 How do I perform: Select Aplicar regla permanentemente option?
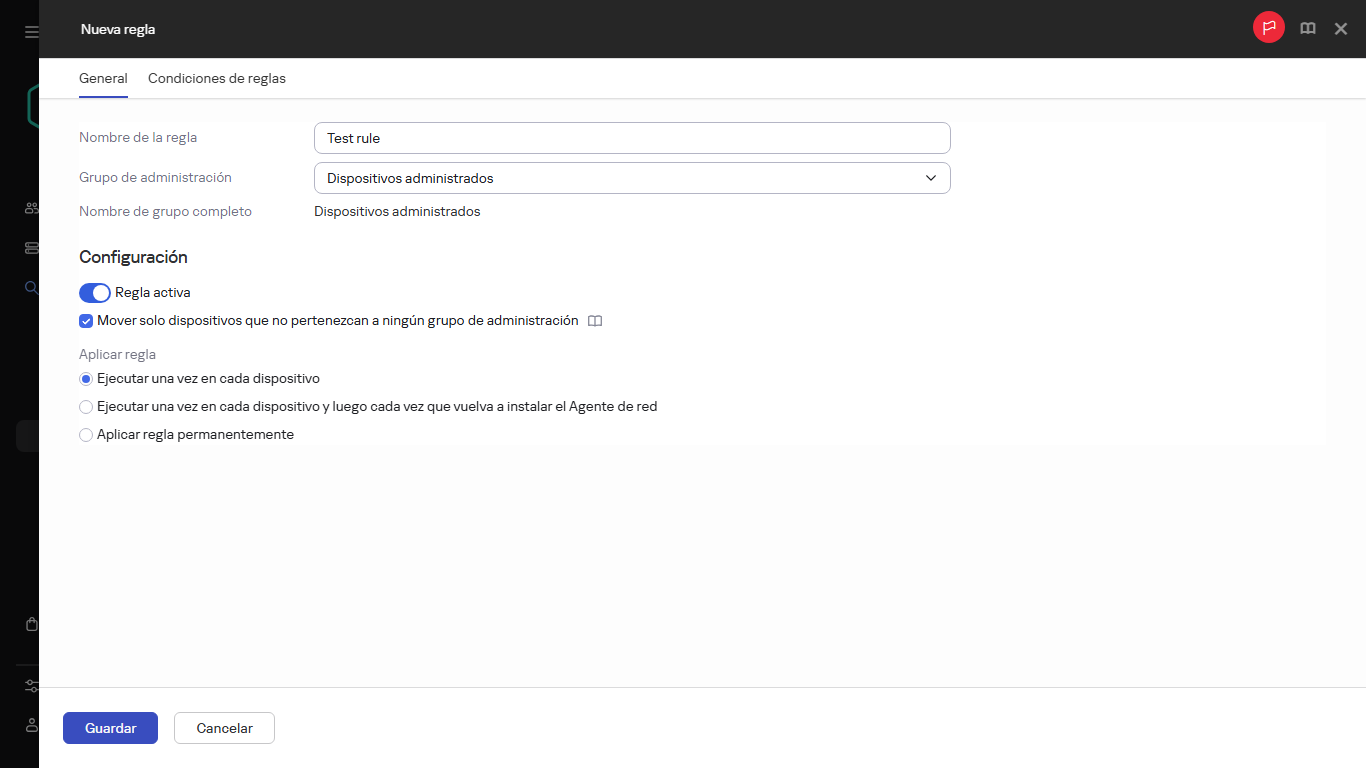[86, 435]
